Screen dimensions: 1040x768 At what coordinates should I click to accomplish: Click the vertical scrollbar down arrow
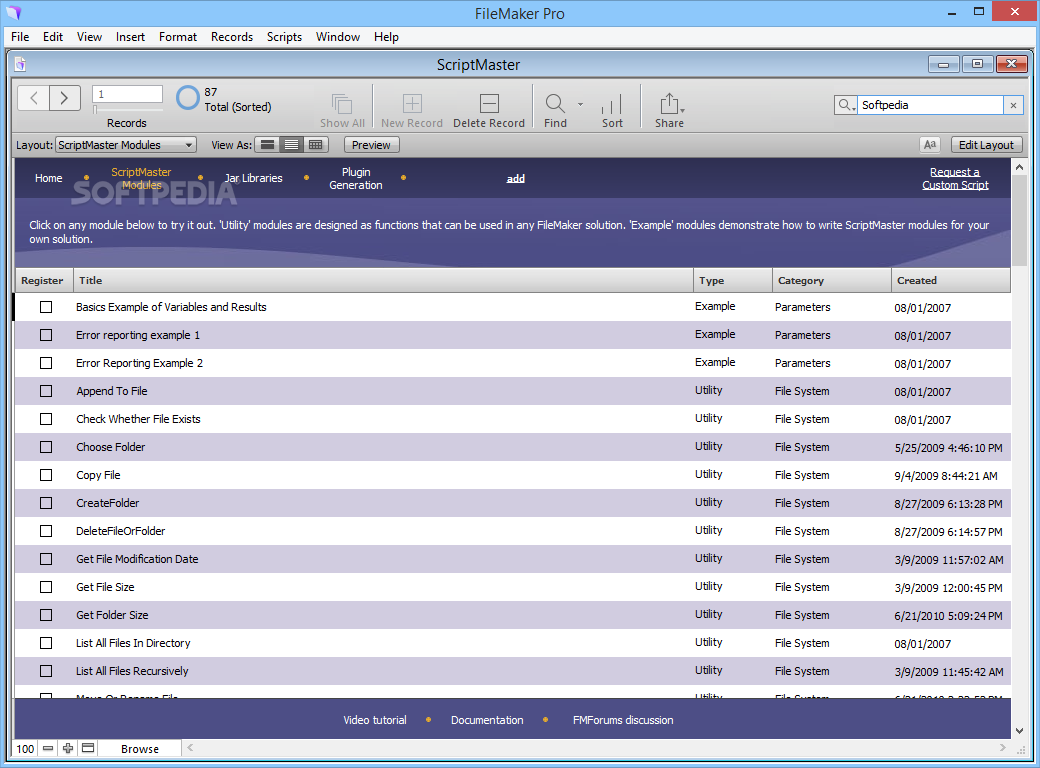(x=1019, y=731)
